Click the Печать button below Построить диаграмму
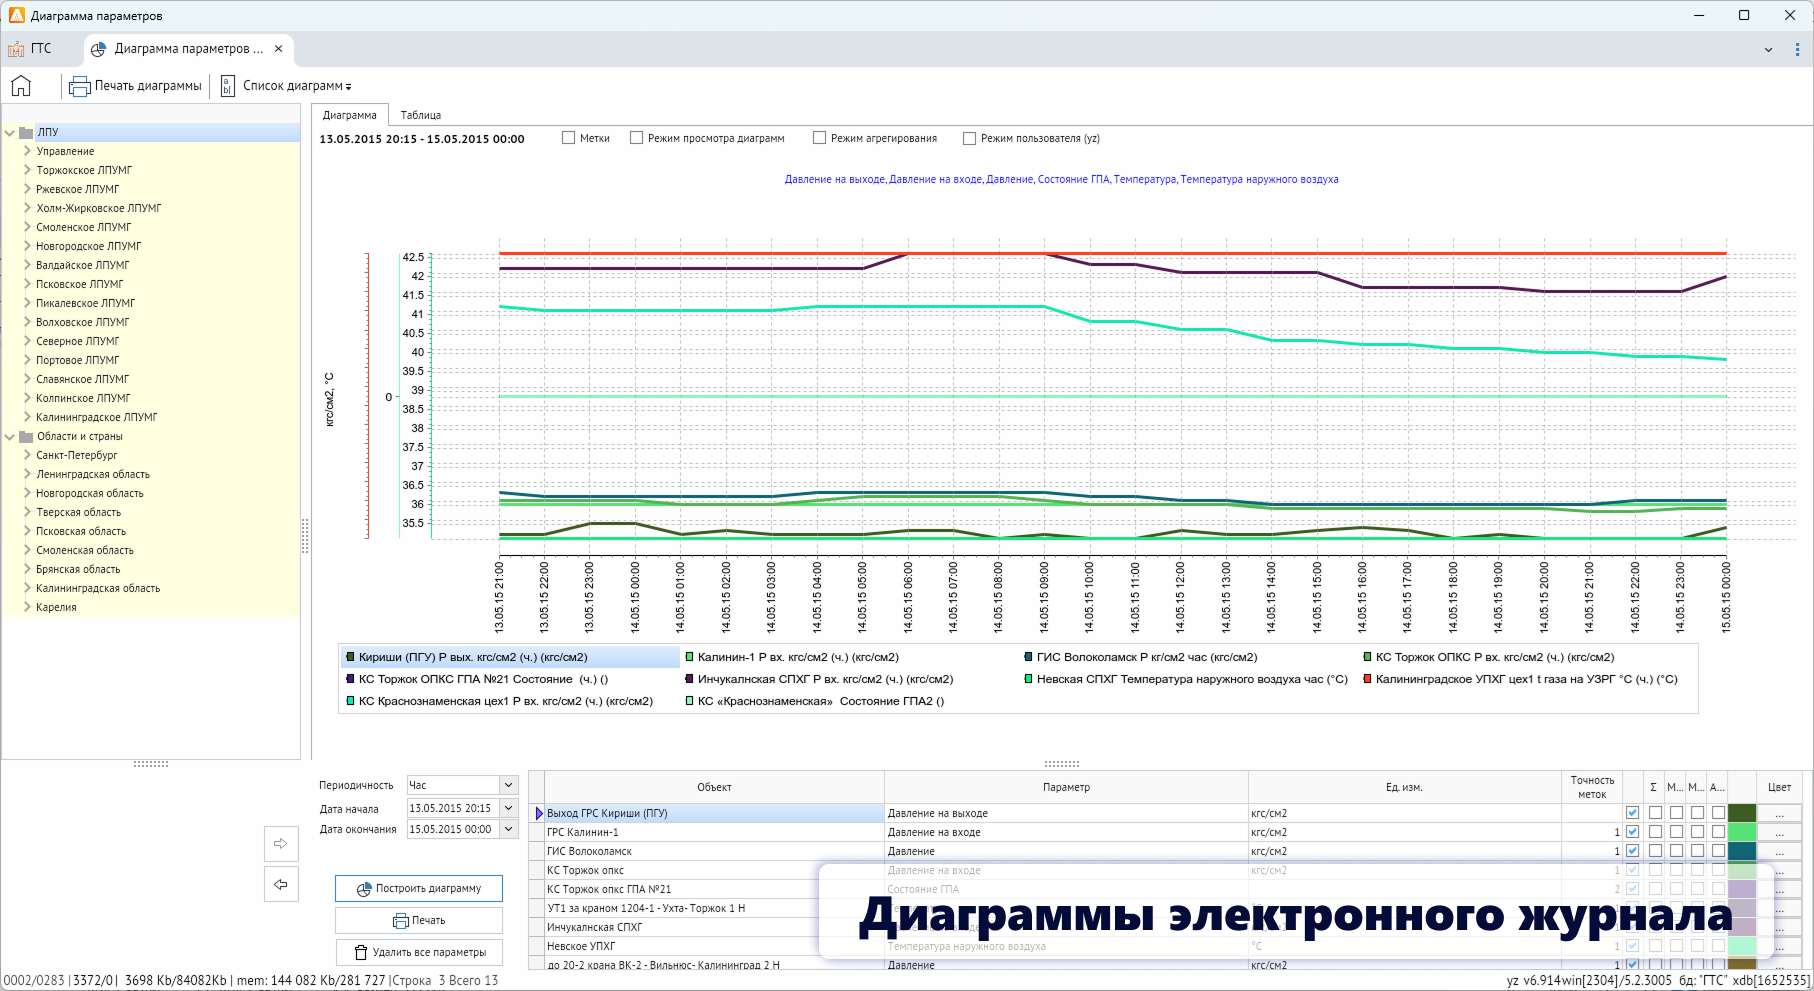Viewport: 1814px width, 991px height. coord(419,920)
